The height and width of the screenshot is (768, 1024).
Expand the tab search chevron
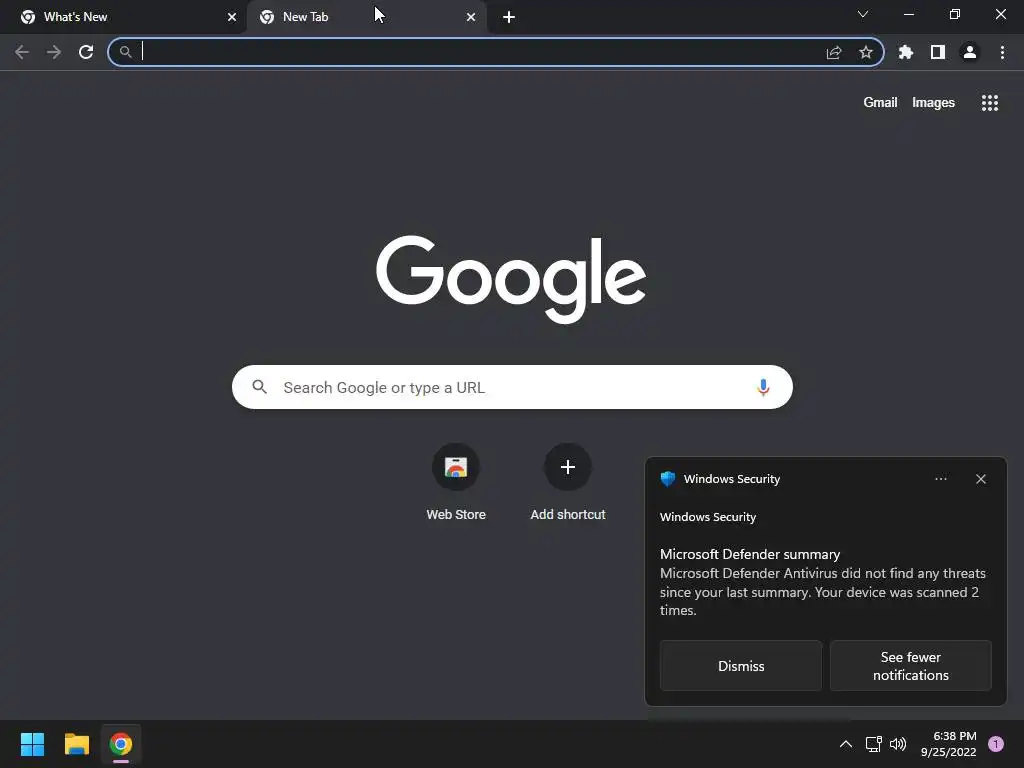tap(863, 14)
